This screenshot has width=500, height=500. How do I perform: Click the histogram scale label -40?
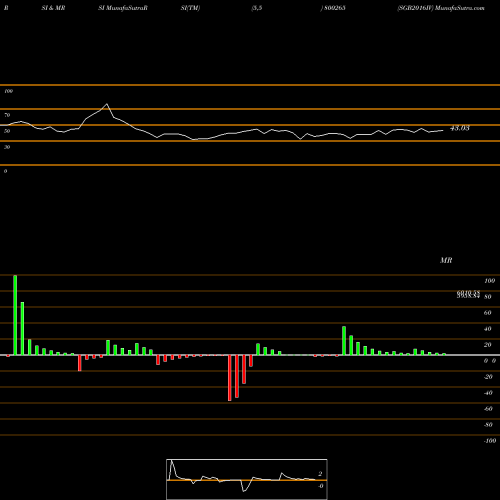(488, 393)
